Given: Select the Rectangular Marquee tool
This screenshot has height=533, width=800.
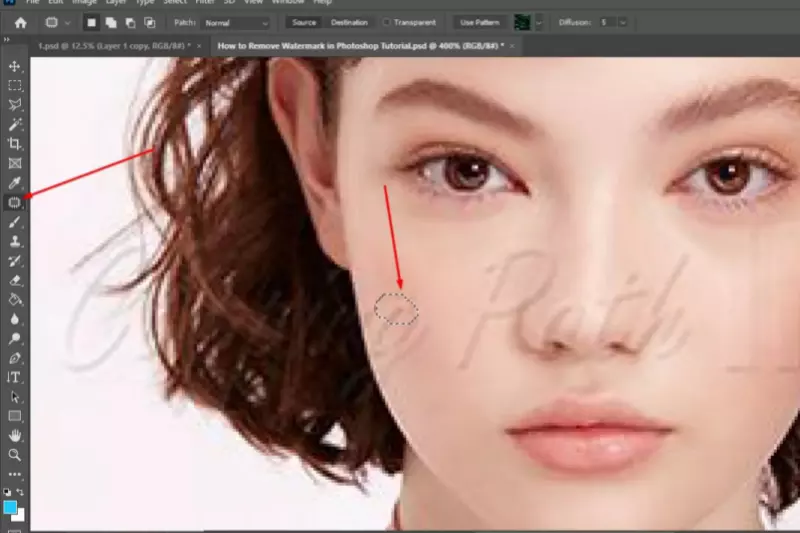Looking at the screenshot, I should click(x=14, y=85).
